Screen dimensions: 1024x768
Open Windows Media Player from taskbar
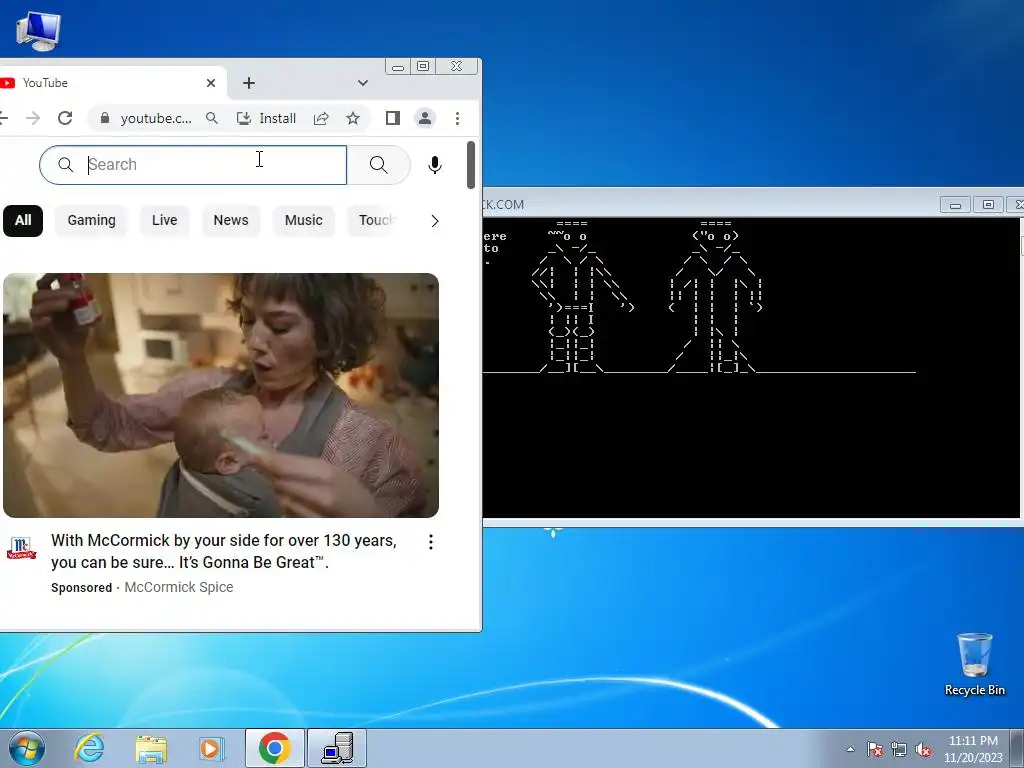pyautogui.click(x=211, y=748)
